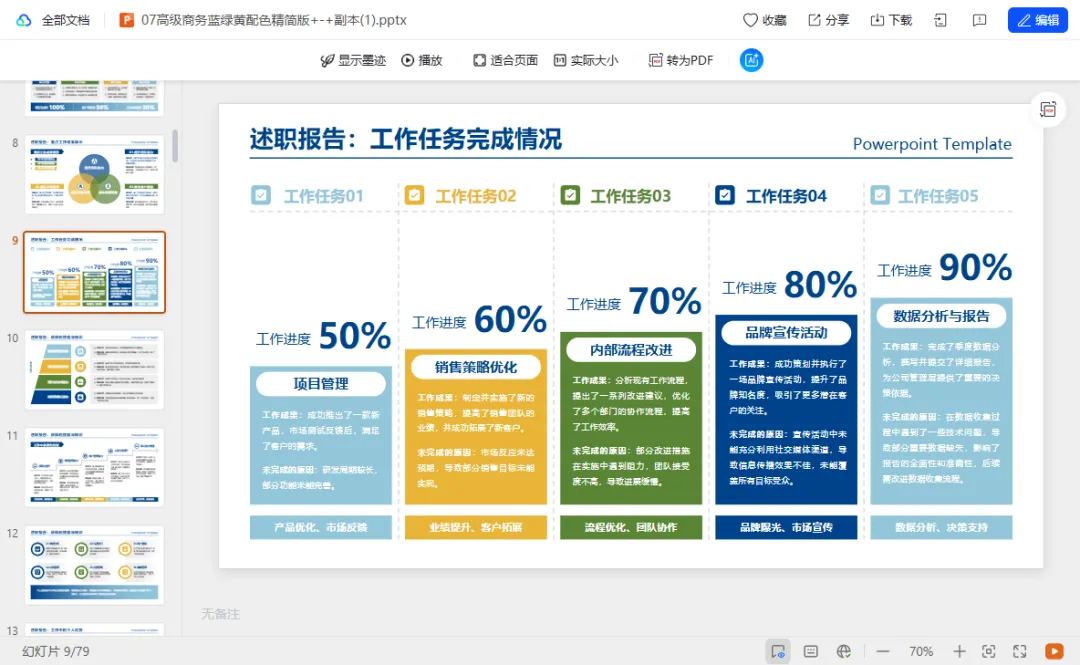The height and width of the screenshot is (665, 1080).
Task: Click the 工作任务01 checkbox icon
Action: click(261, 195)
